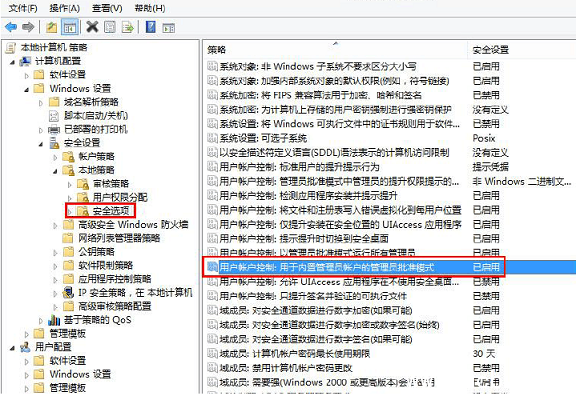Click the 计算机配置 computer icon

[25, 61]
